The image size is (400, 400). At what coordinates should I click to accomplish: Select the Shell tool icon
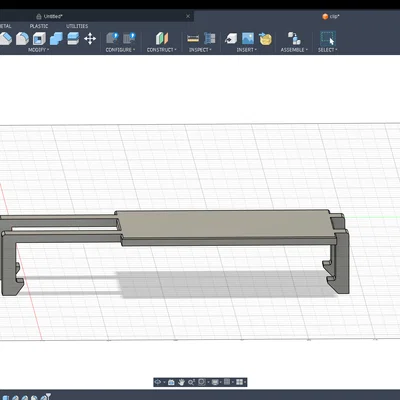[39, 39]
